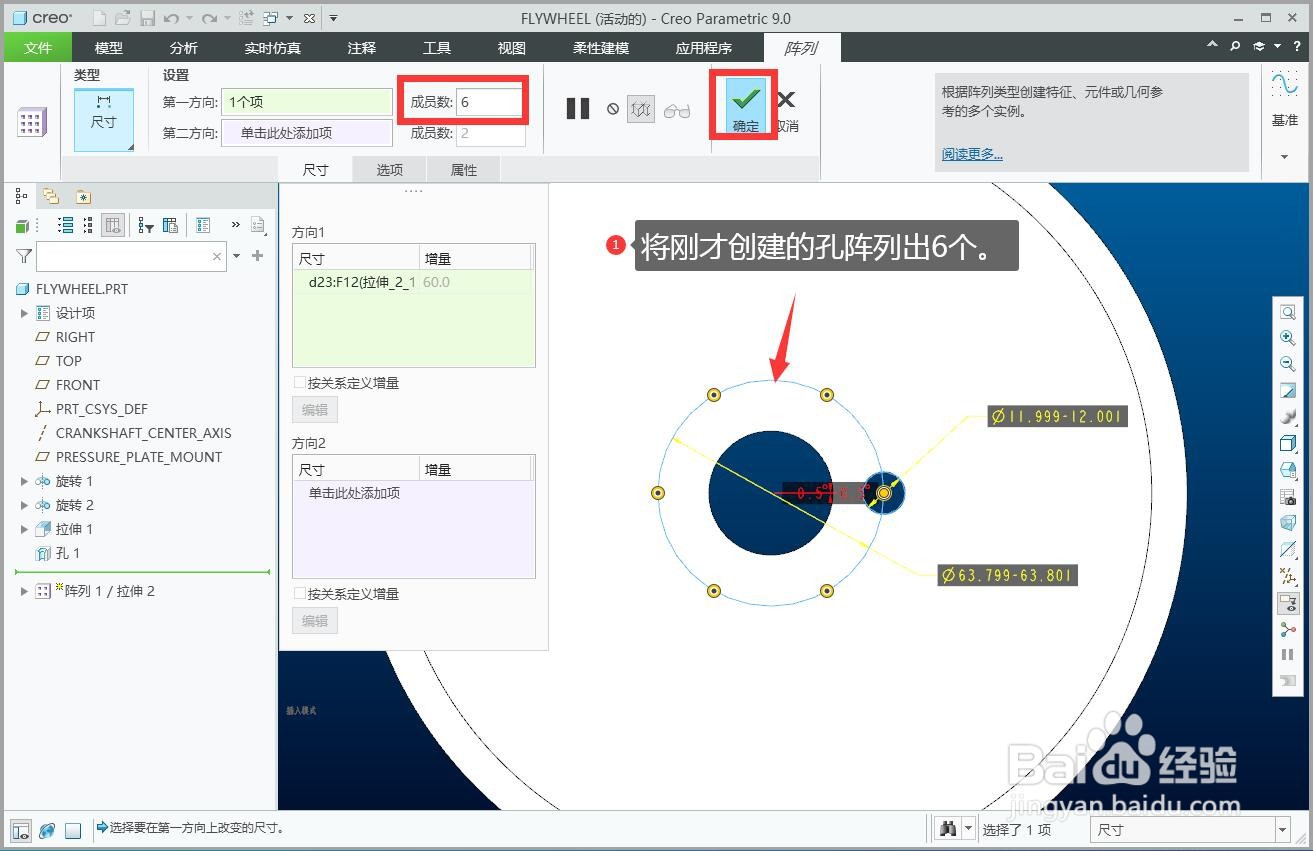Click the first direction 成员数 field showing 6
Screen dimensions: 1313x851
click(x=489, y=102)
